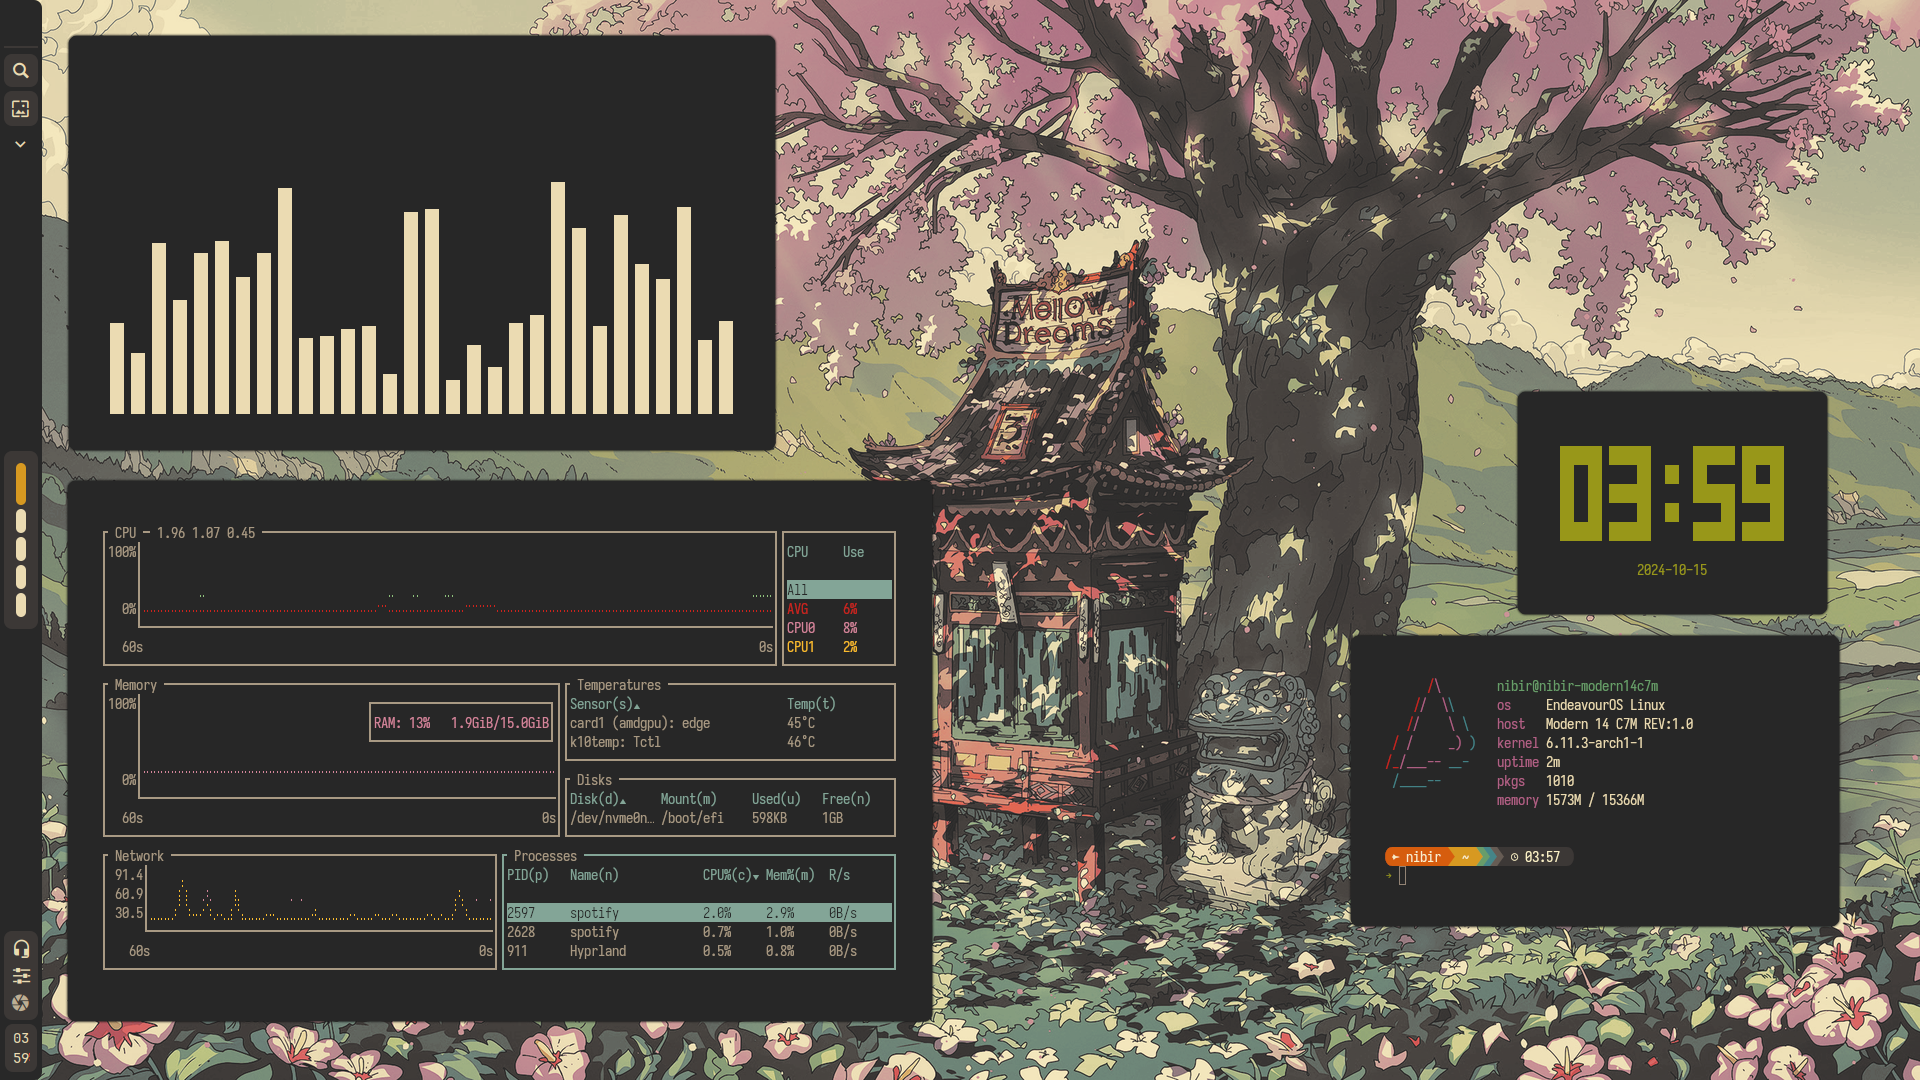Open the wallpaper picker from the sidebar
The height and width of the screenshot is (1080, 1920).
click(x=20, y=109)
